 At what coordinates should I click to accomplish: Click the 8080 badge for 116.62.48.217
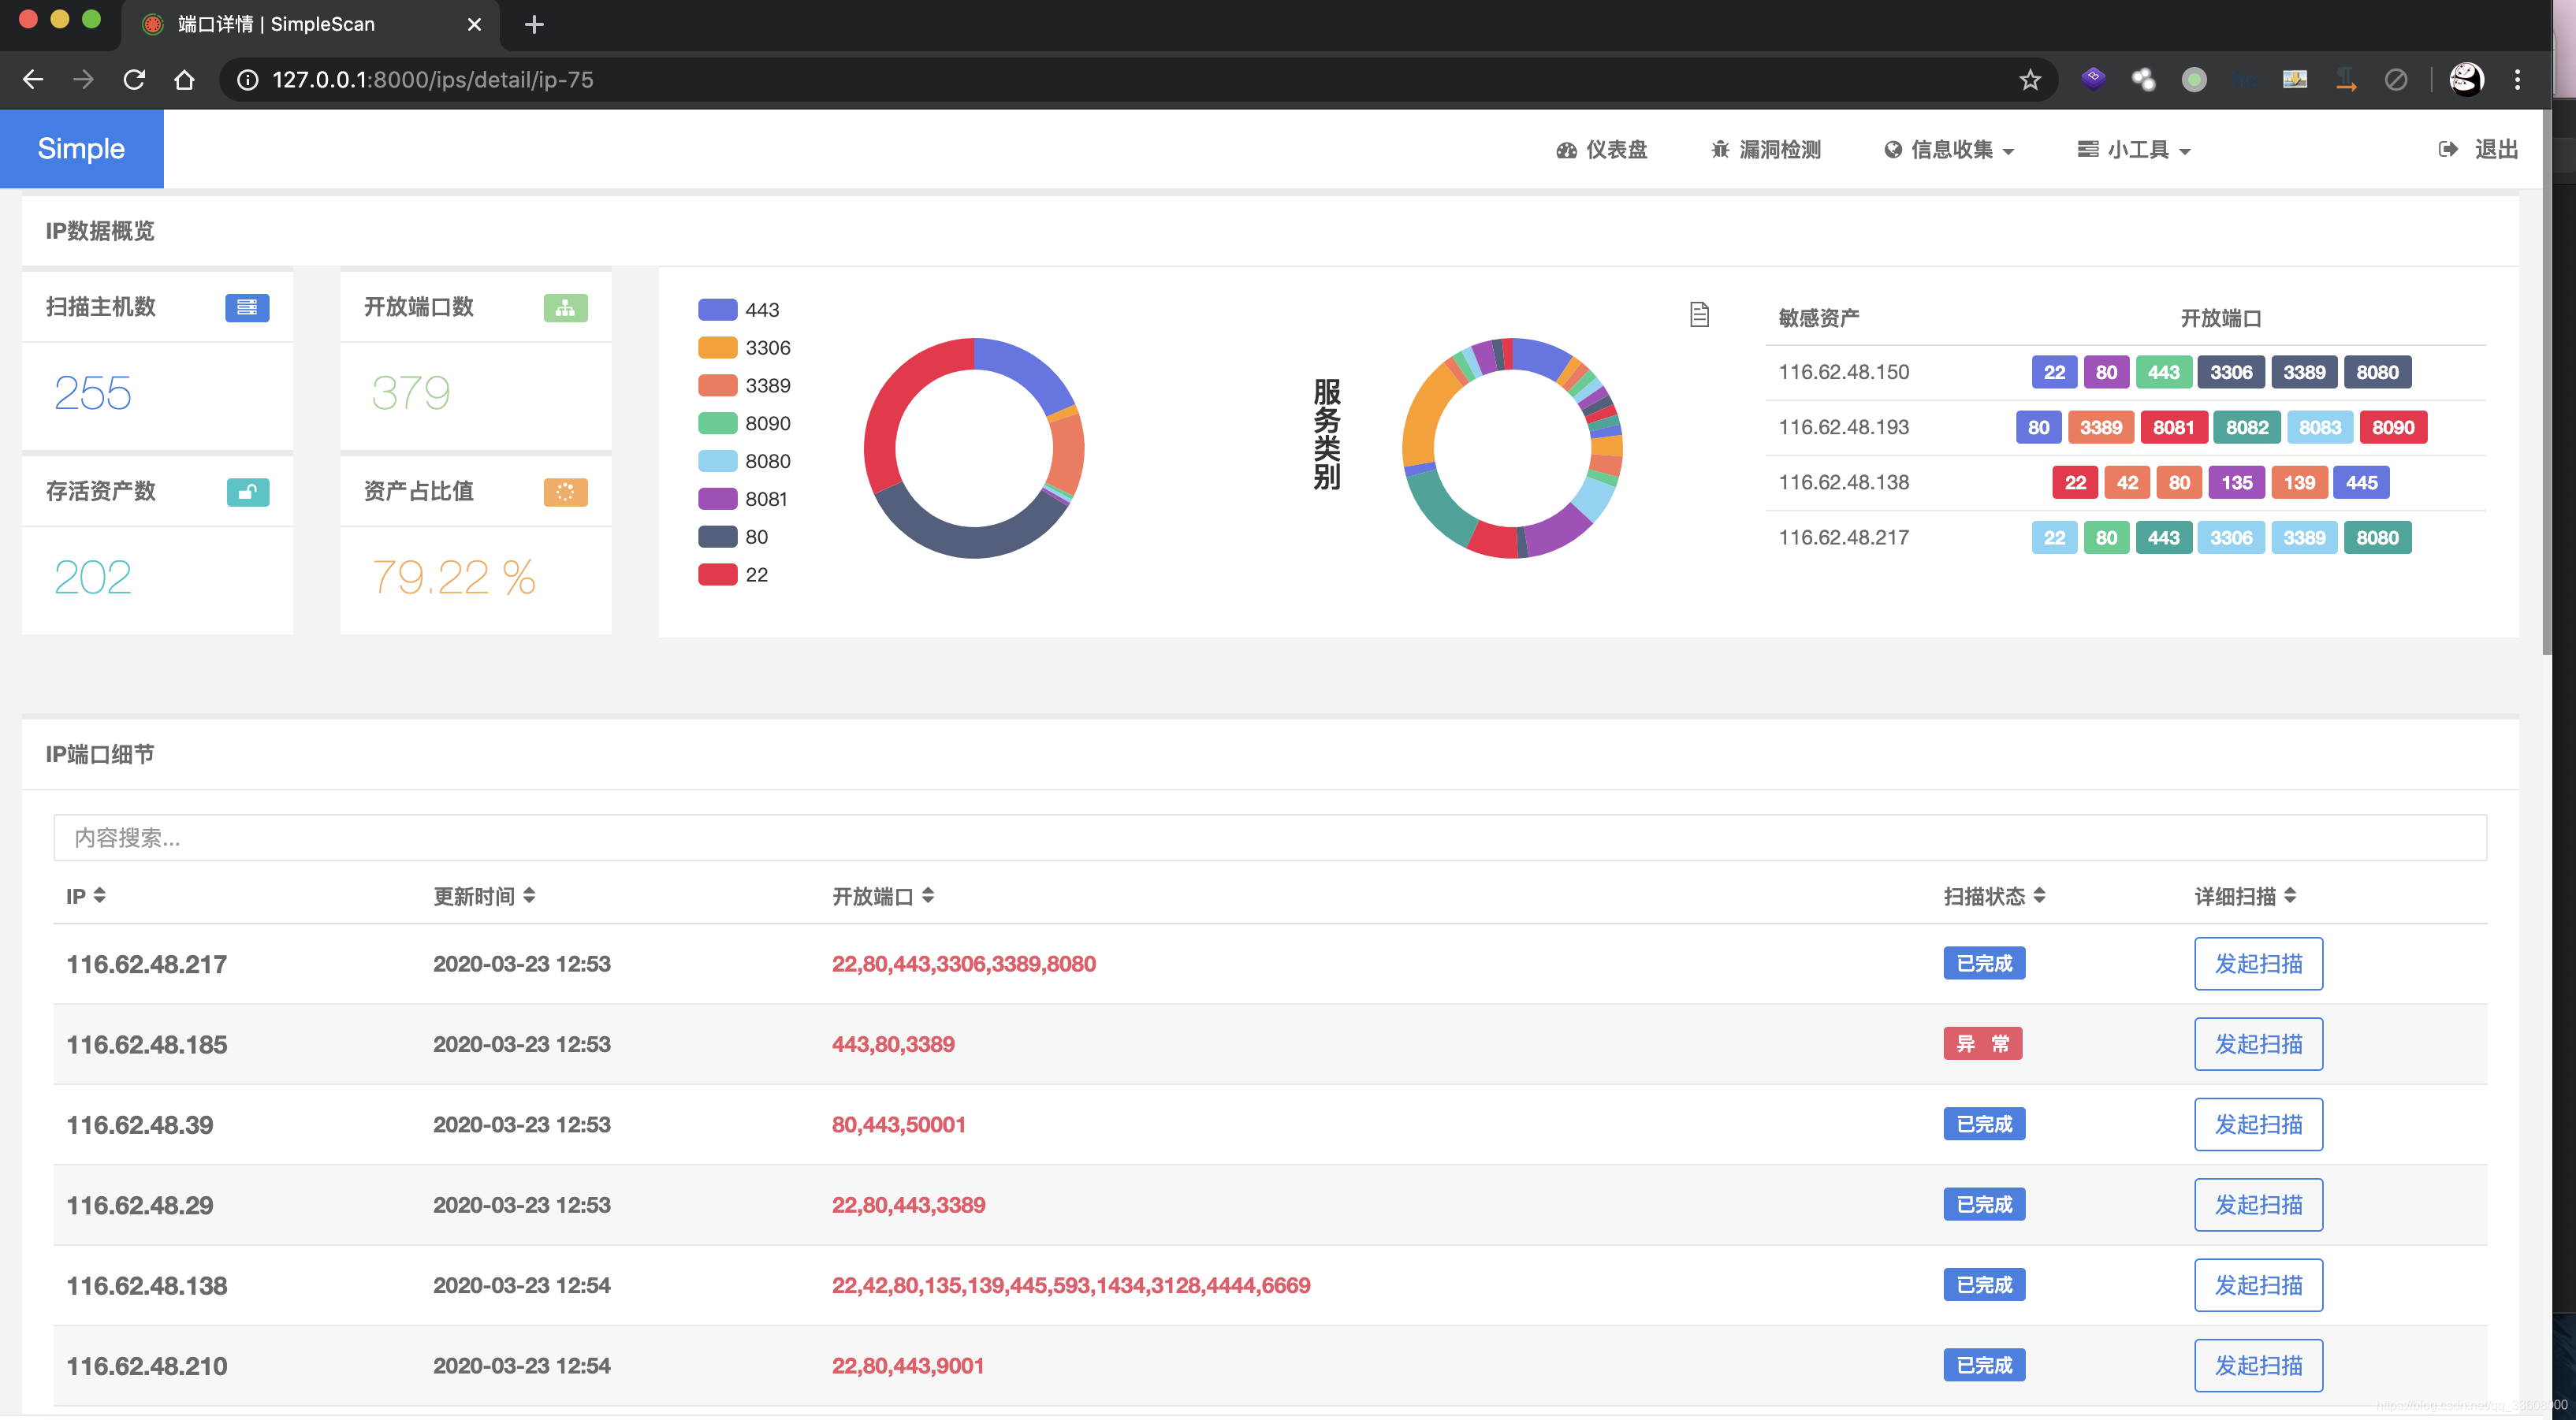click(x=2377, y=538)
